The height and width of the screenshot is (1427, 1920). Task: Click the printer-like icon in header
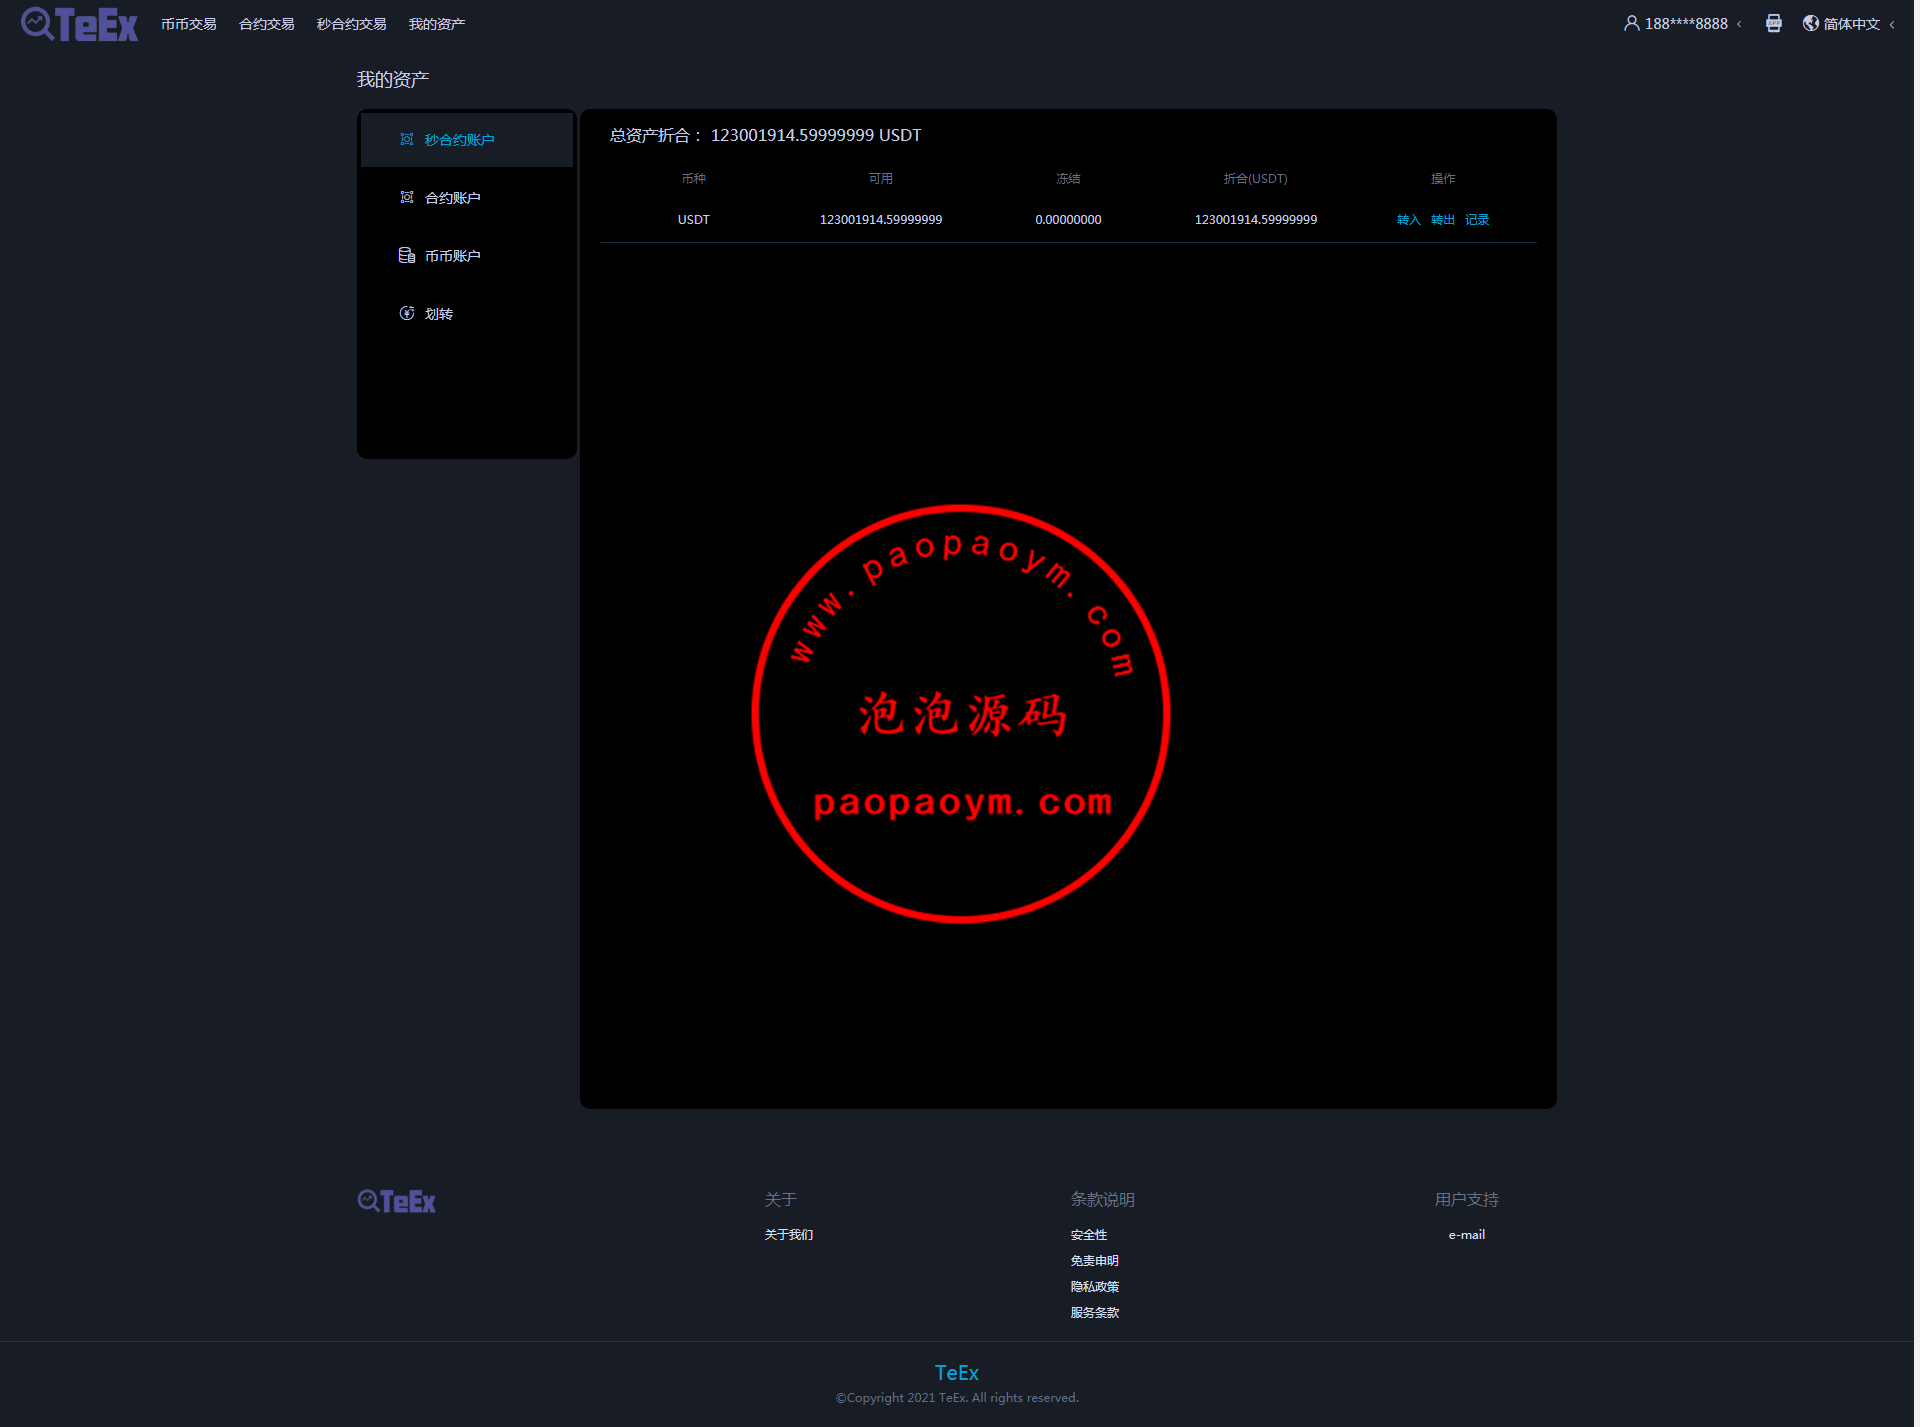1773,23
